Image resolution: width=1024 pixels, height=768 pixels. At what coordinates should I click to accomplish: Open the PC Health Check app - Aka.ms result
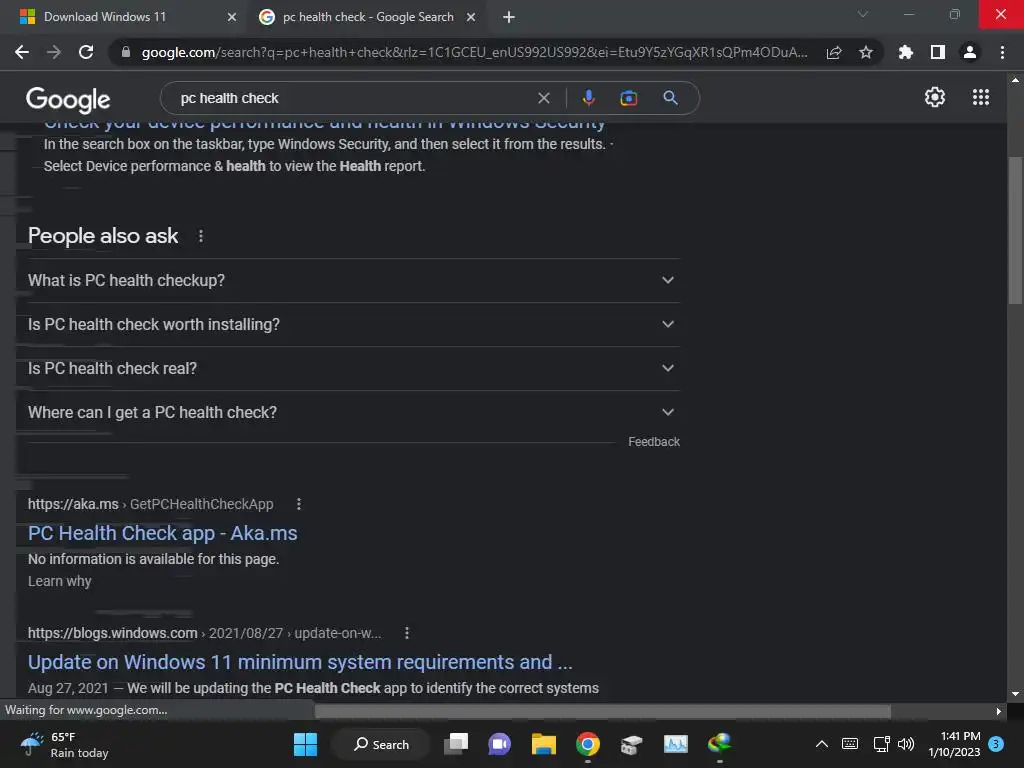point(163,533)
